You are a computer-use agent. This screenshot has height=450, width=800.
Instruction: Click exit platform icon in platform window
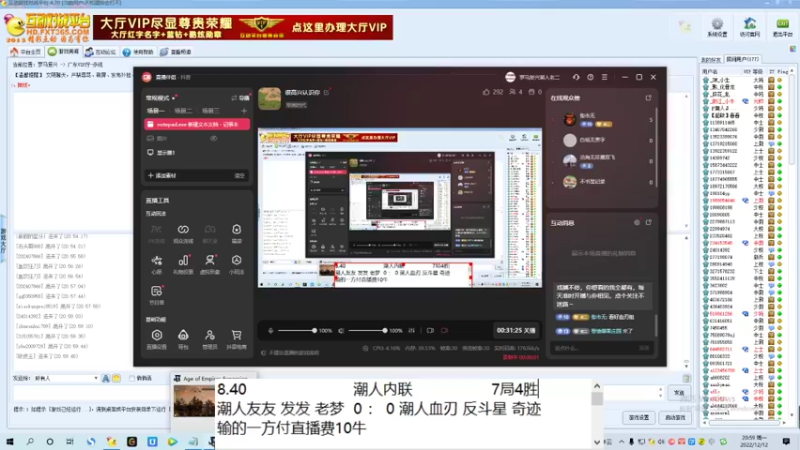pos(782,27)
